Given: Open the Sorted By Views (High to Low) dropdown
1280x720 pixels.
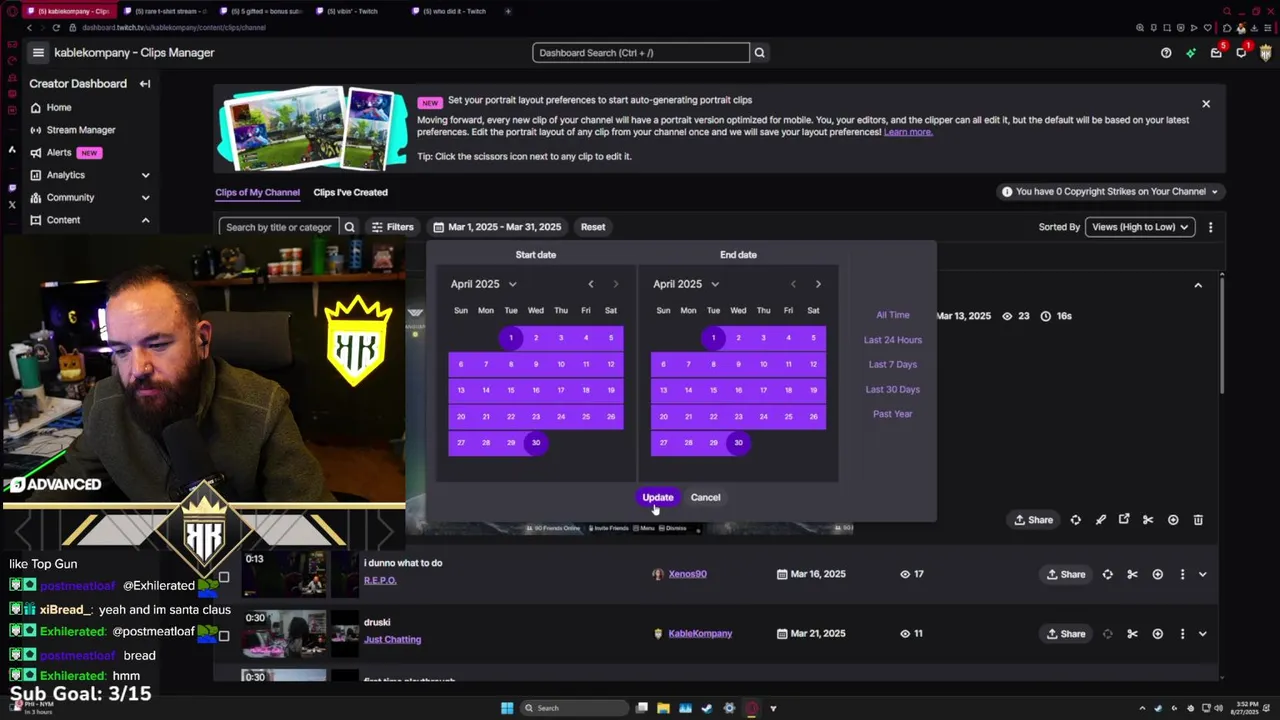Looking at the screenshot, I should pos(1139,227).
